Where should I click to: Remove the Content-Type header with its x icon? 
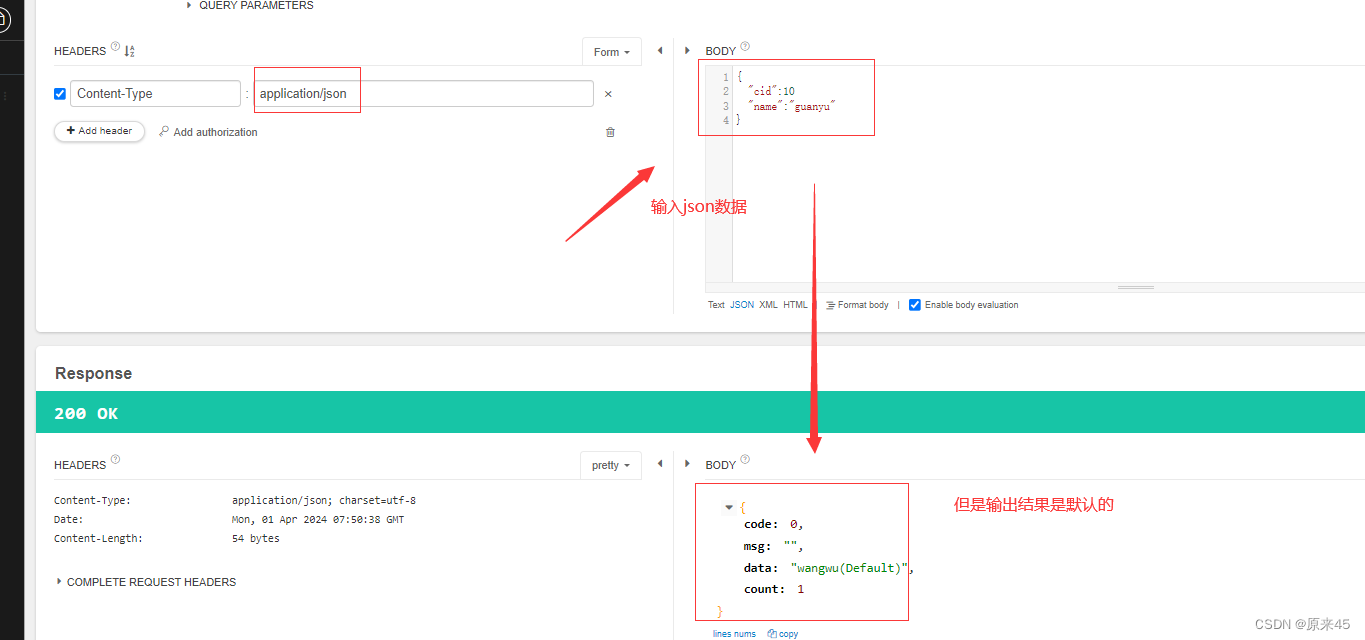608,94
